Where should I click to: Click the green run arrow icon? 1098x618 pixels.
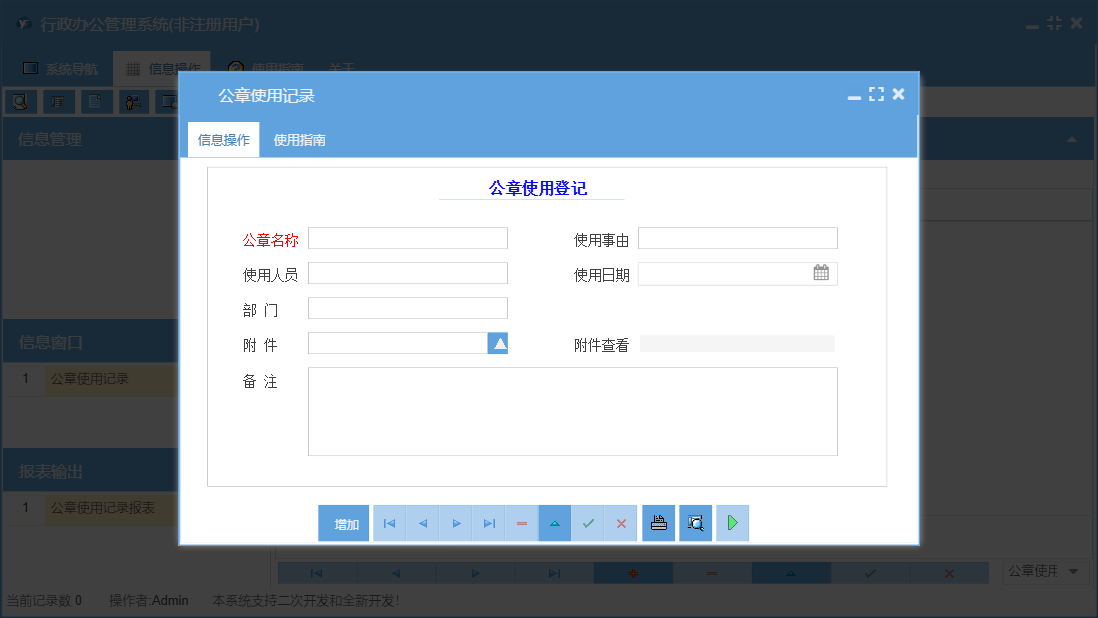pos(732,523)
